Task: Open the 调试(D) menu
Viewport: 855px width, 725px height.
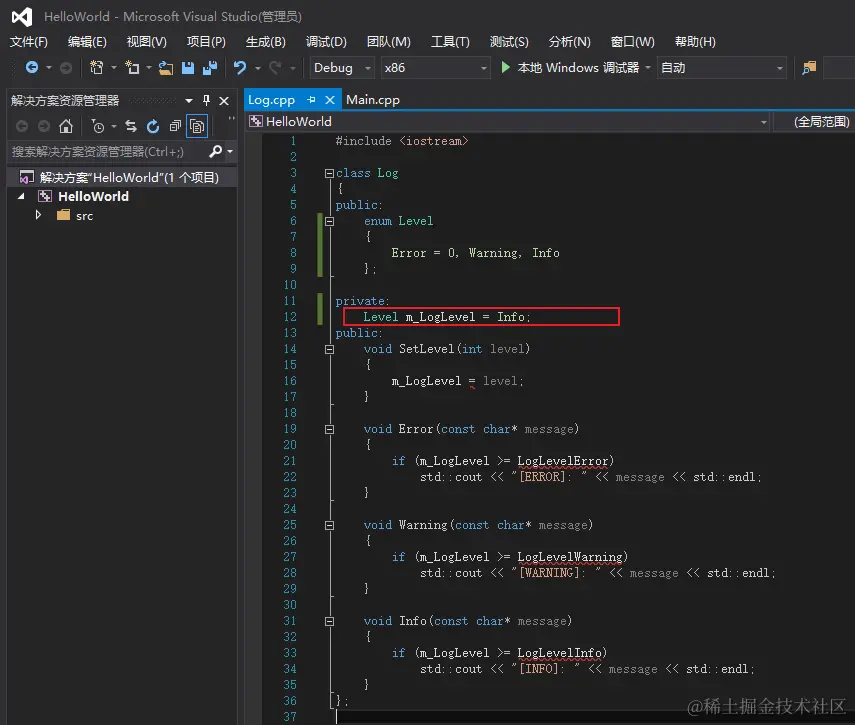Action: tap(326, 42)
